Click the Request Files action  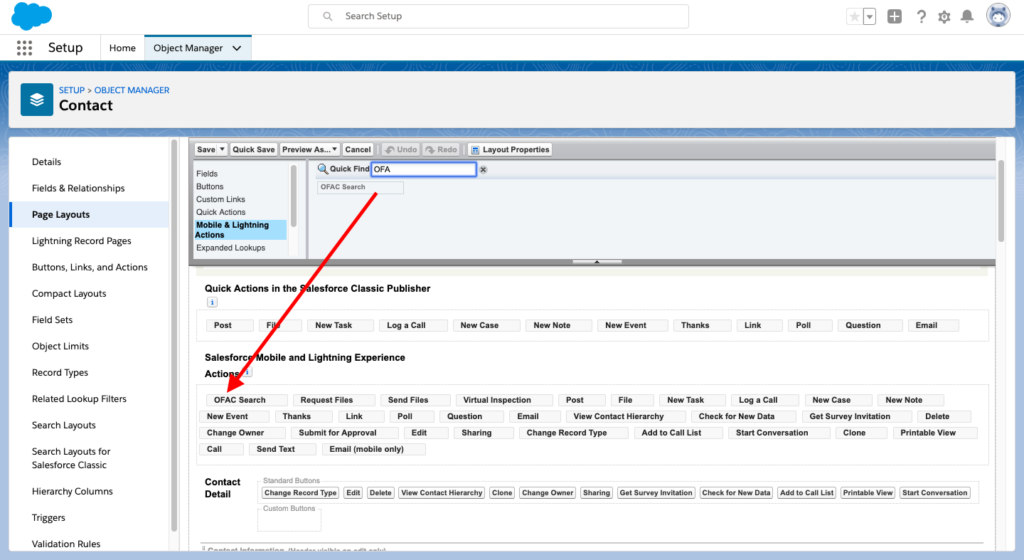334,400
